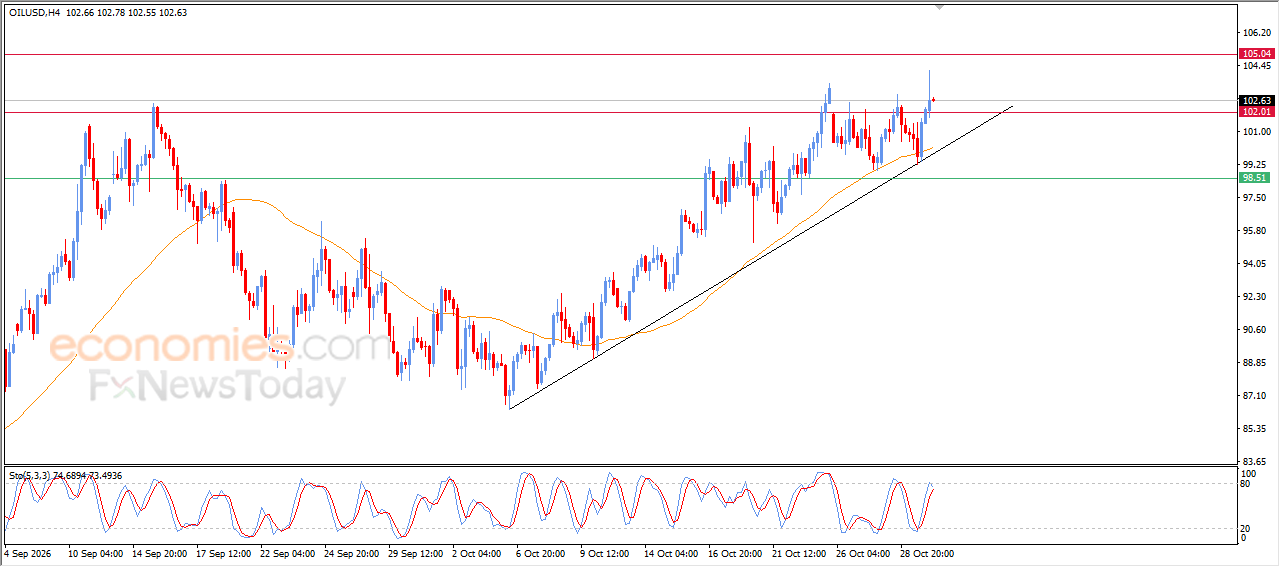Click the 101.00 price axis value
Viewport: 1280px width, 567px height.
tap(1257, 132)
